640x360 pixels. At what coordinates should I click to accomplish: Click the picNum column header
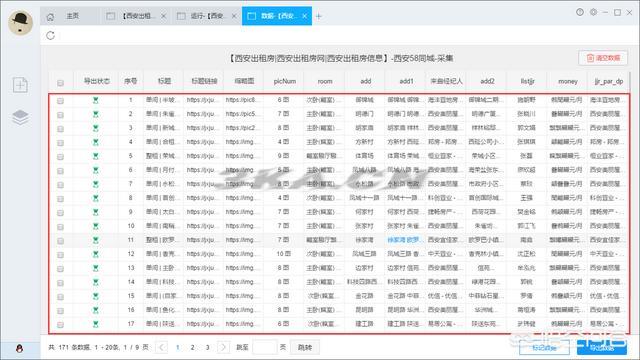coord(284,81)
